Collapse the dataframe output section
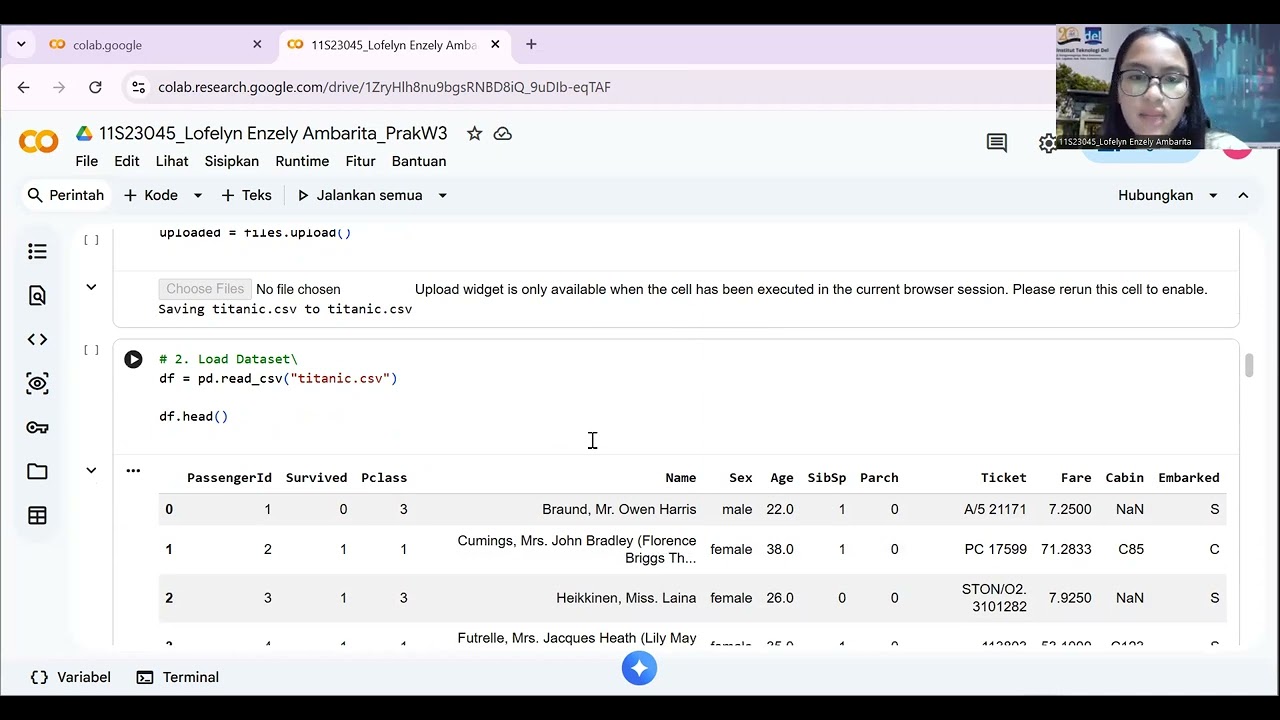Image resolution: width=1280 pixels, height=720 pixels. (91, 470)
